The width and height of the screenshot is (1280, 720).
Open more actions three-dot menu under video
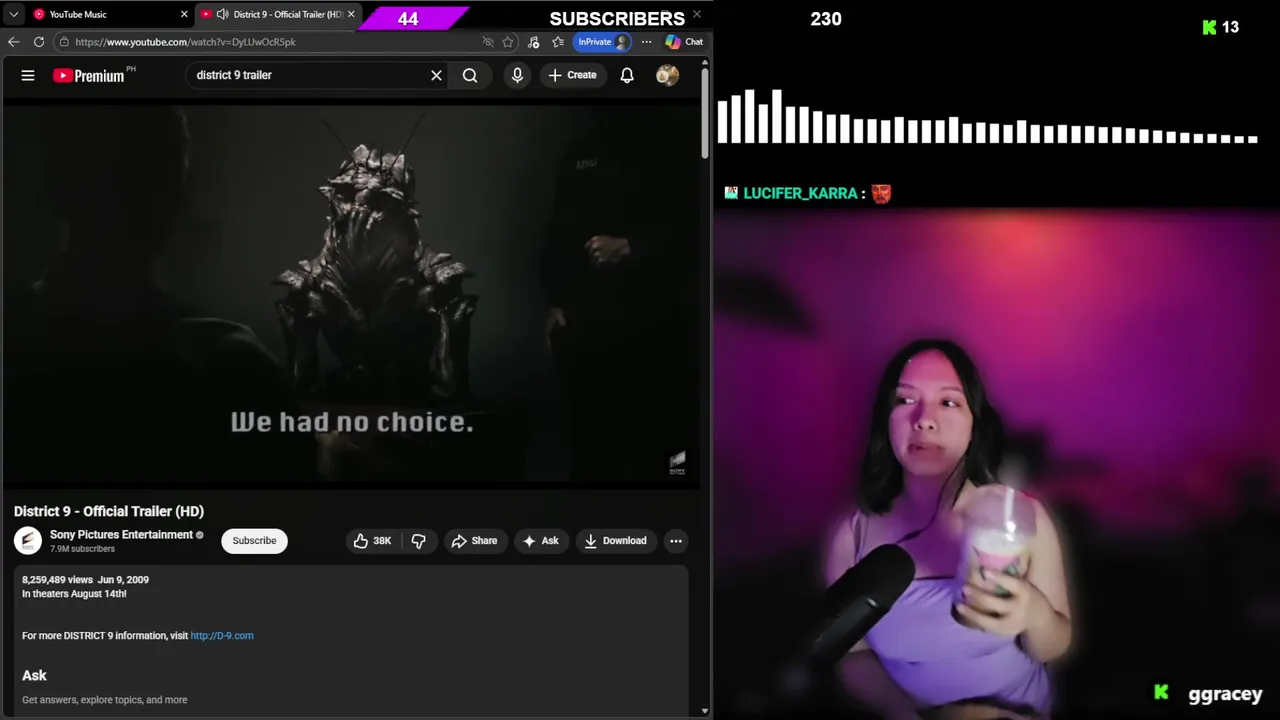676,541
